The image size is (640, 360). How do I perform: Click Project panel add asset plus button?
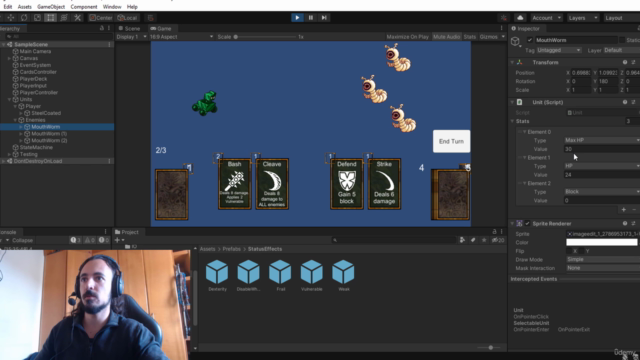pyautogui.click(x=119, y=240)
